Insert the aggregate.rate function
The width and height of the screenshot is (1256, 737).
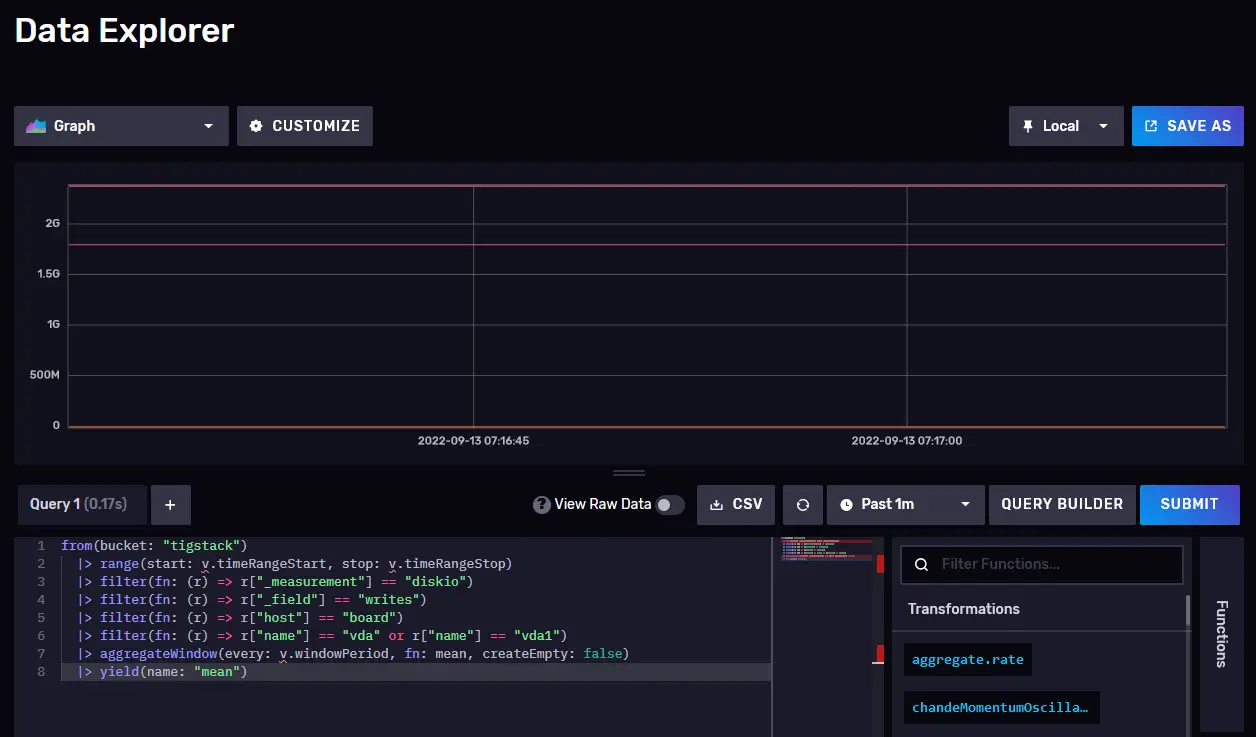pyautogui.click(x=967, y=660)
